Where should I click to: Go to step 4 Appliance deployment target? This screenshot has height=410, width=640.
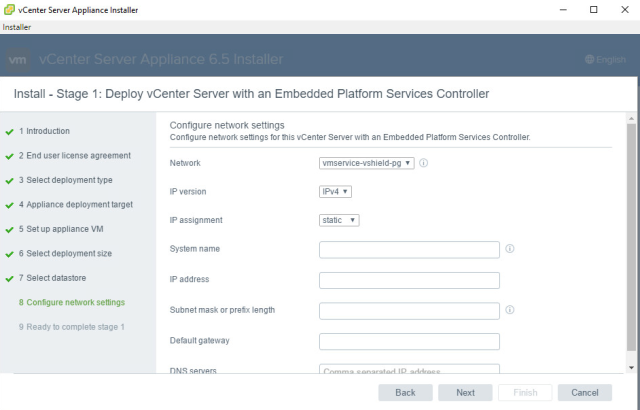76,204
